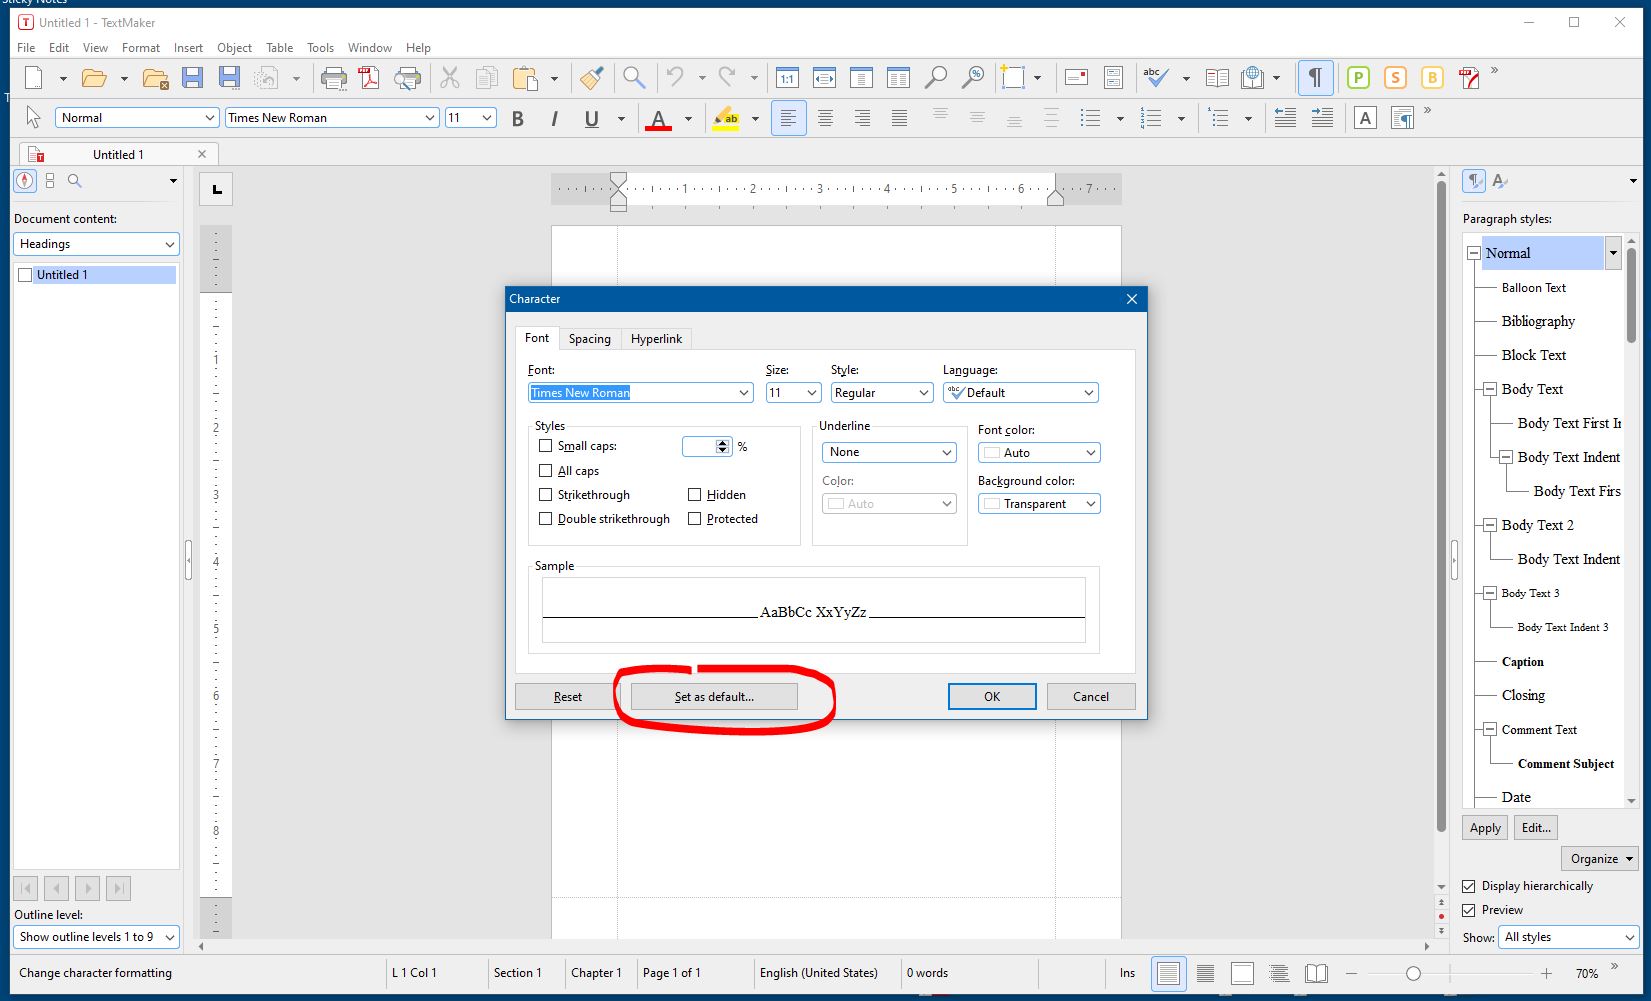The height and width of the screenshot is (1001, 1651).
Task: Click the Justify alignment icon
Action: click(x=899, y=119)
